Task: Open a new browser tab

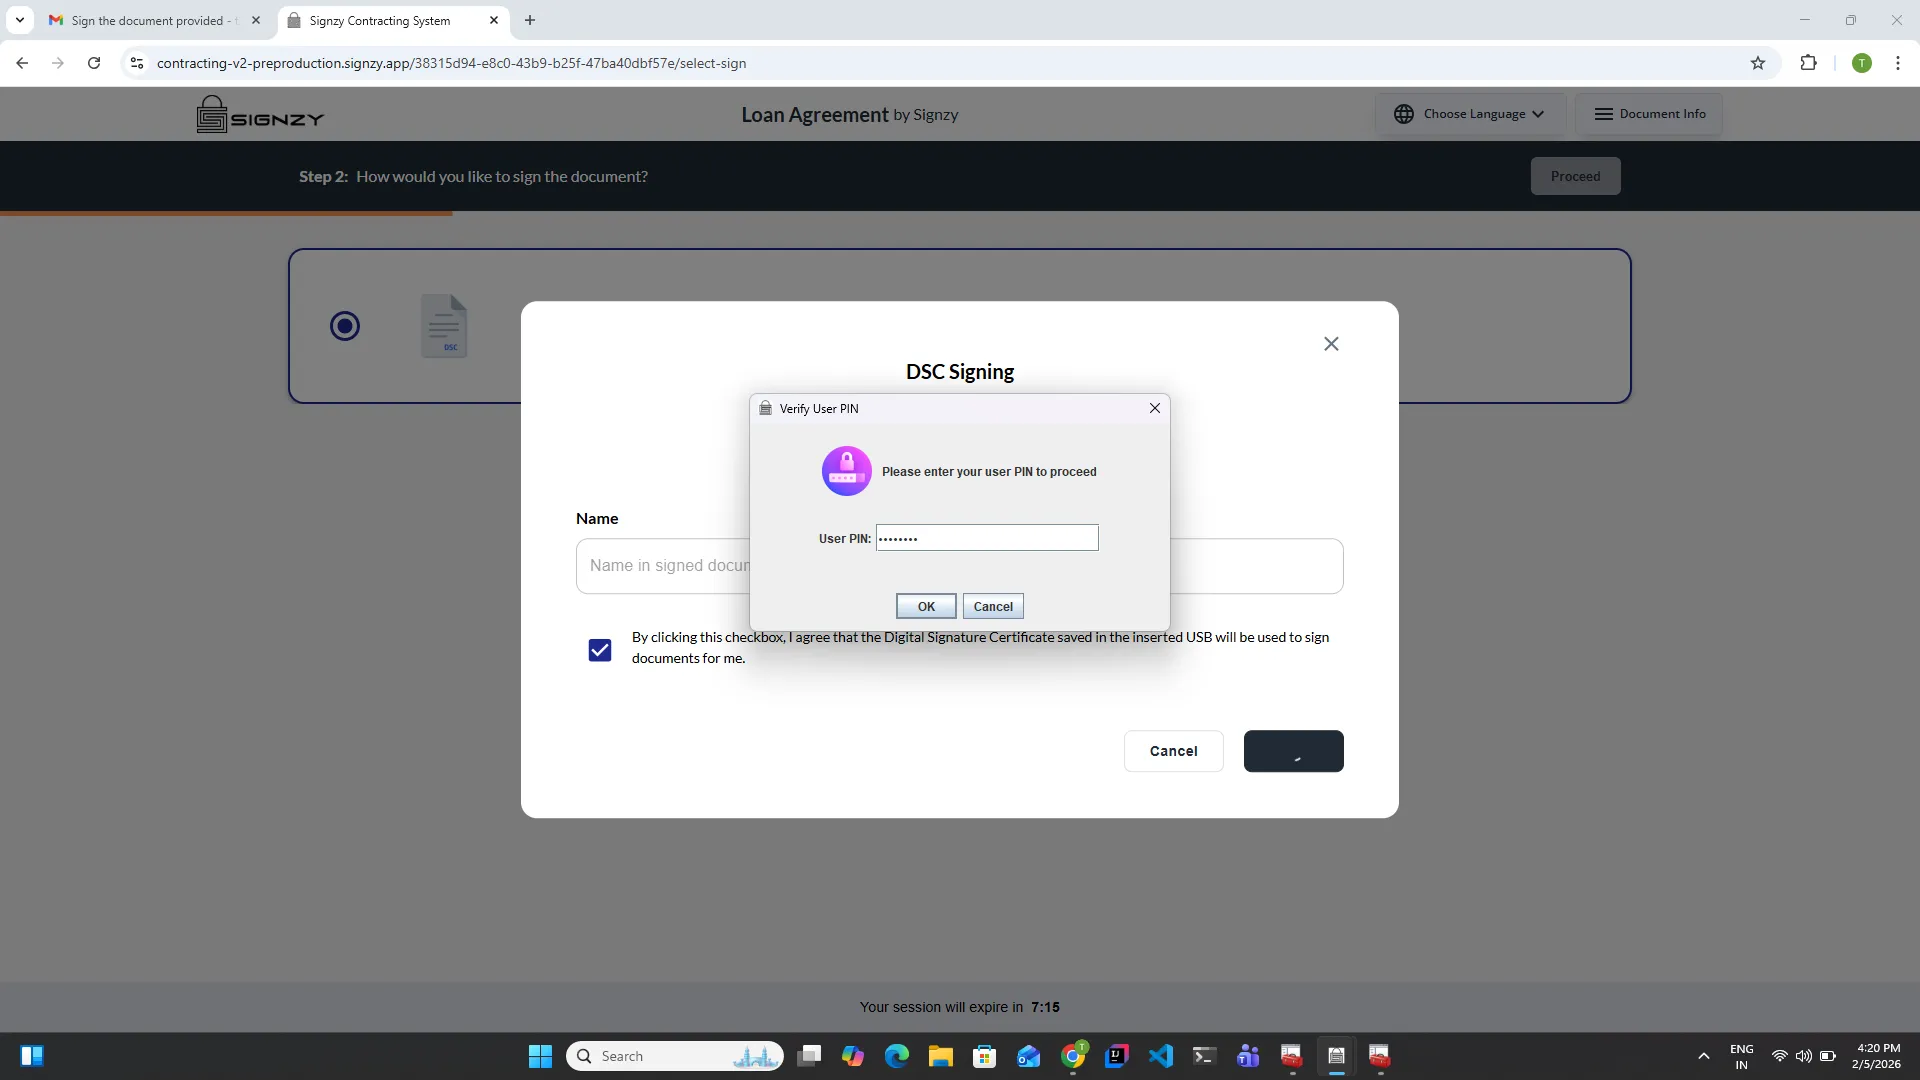Action: (x=530, y=20)
